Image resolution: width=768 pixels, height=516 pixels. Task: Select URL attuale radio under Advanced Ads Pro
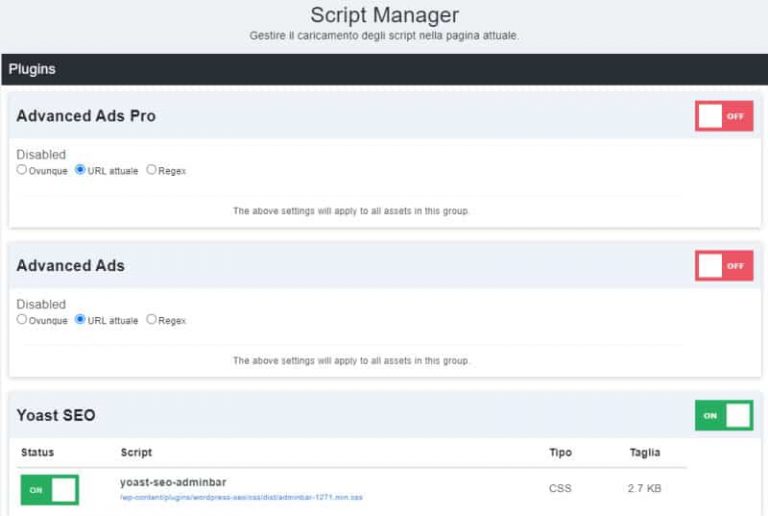point(80,170)
